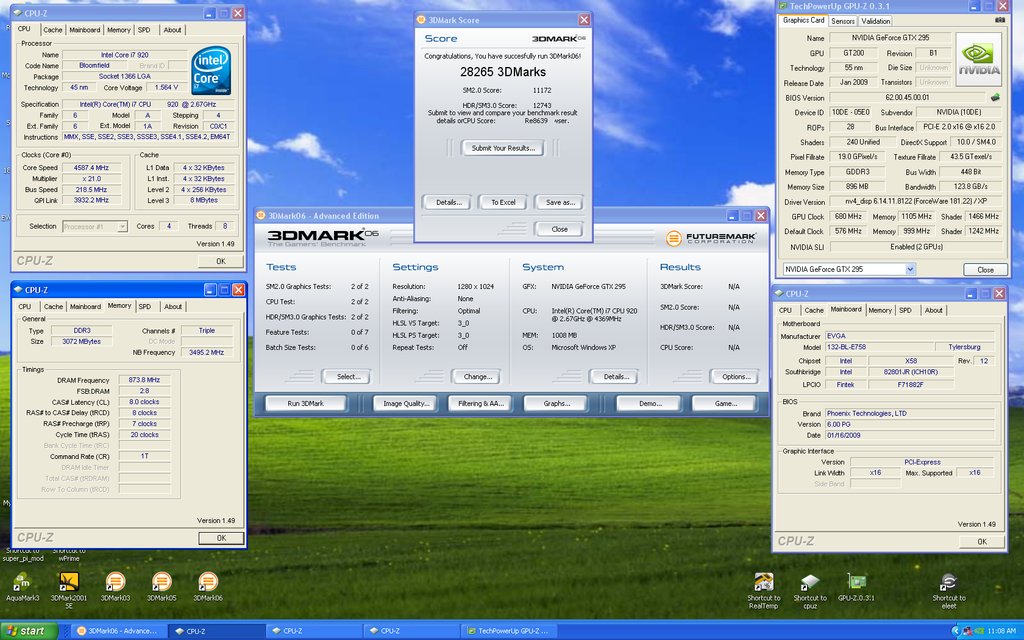This screenshot has width=1024, height=640.
Task: Click the Game button in 3DMark06
Action: tap(725, 404)
